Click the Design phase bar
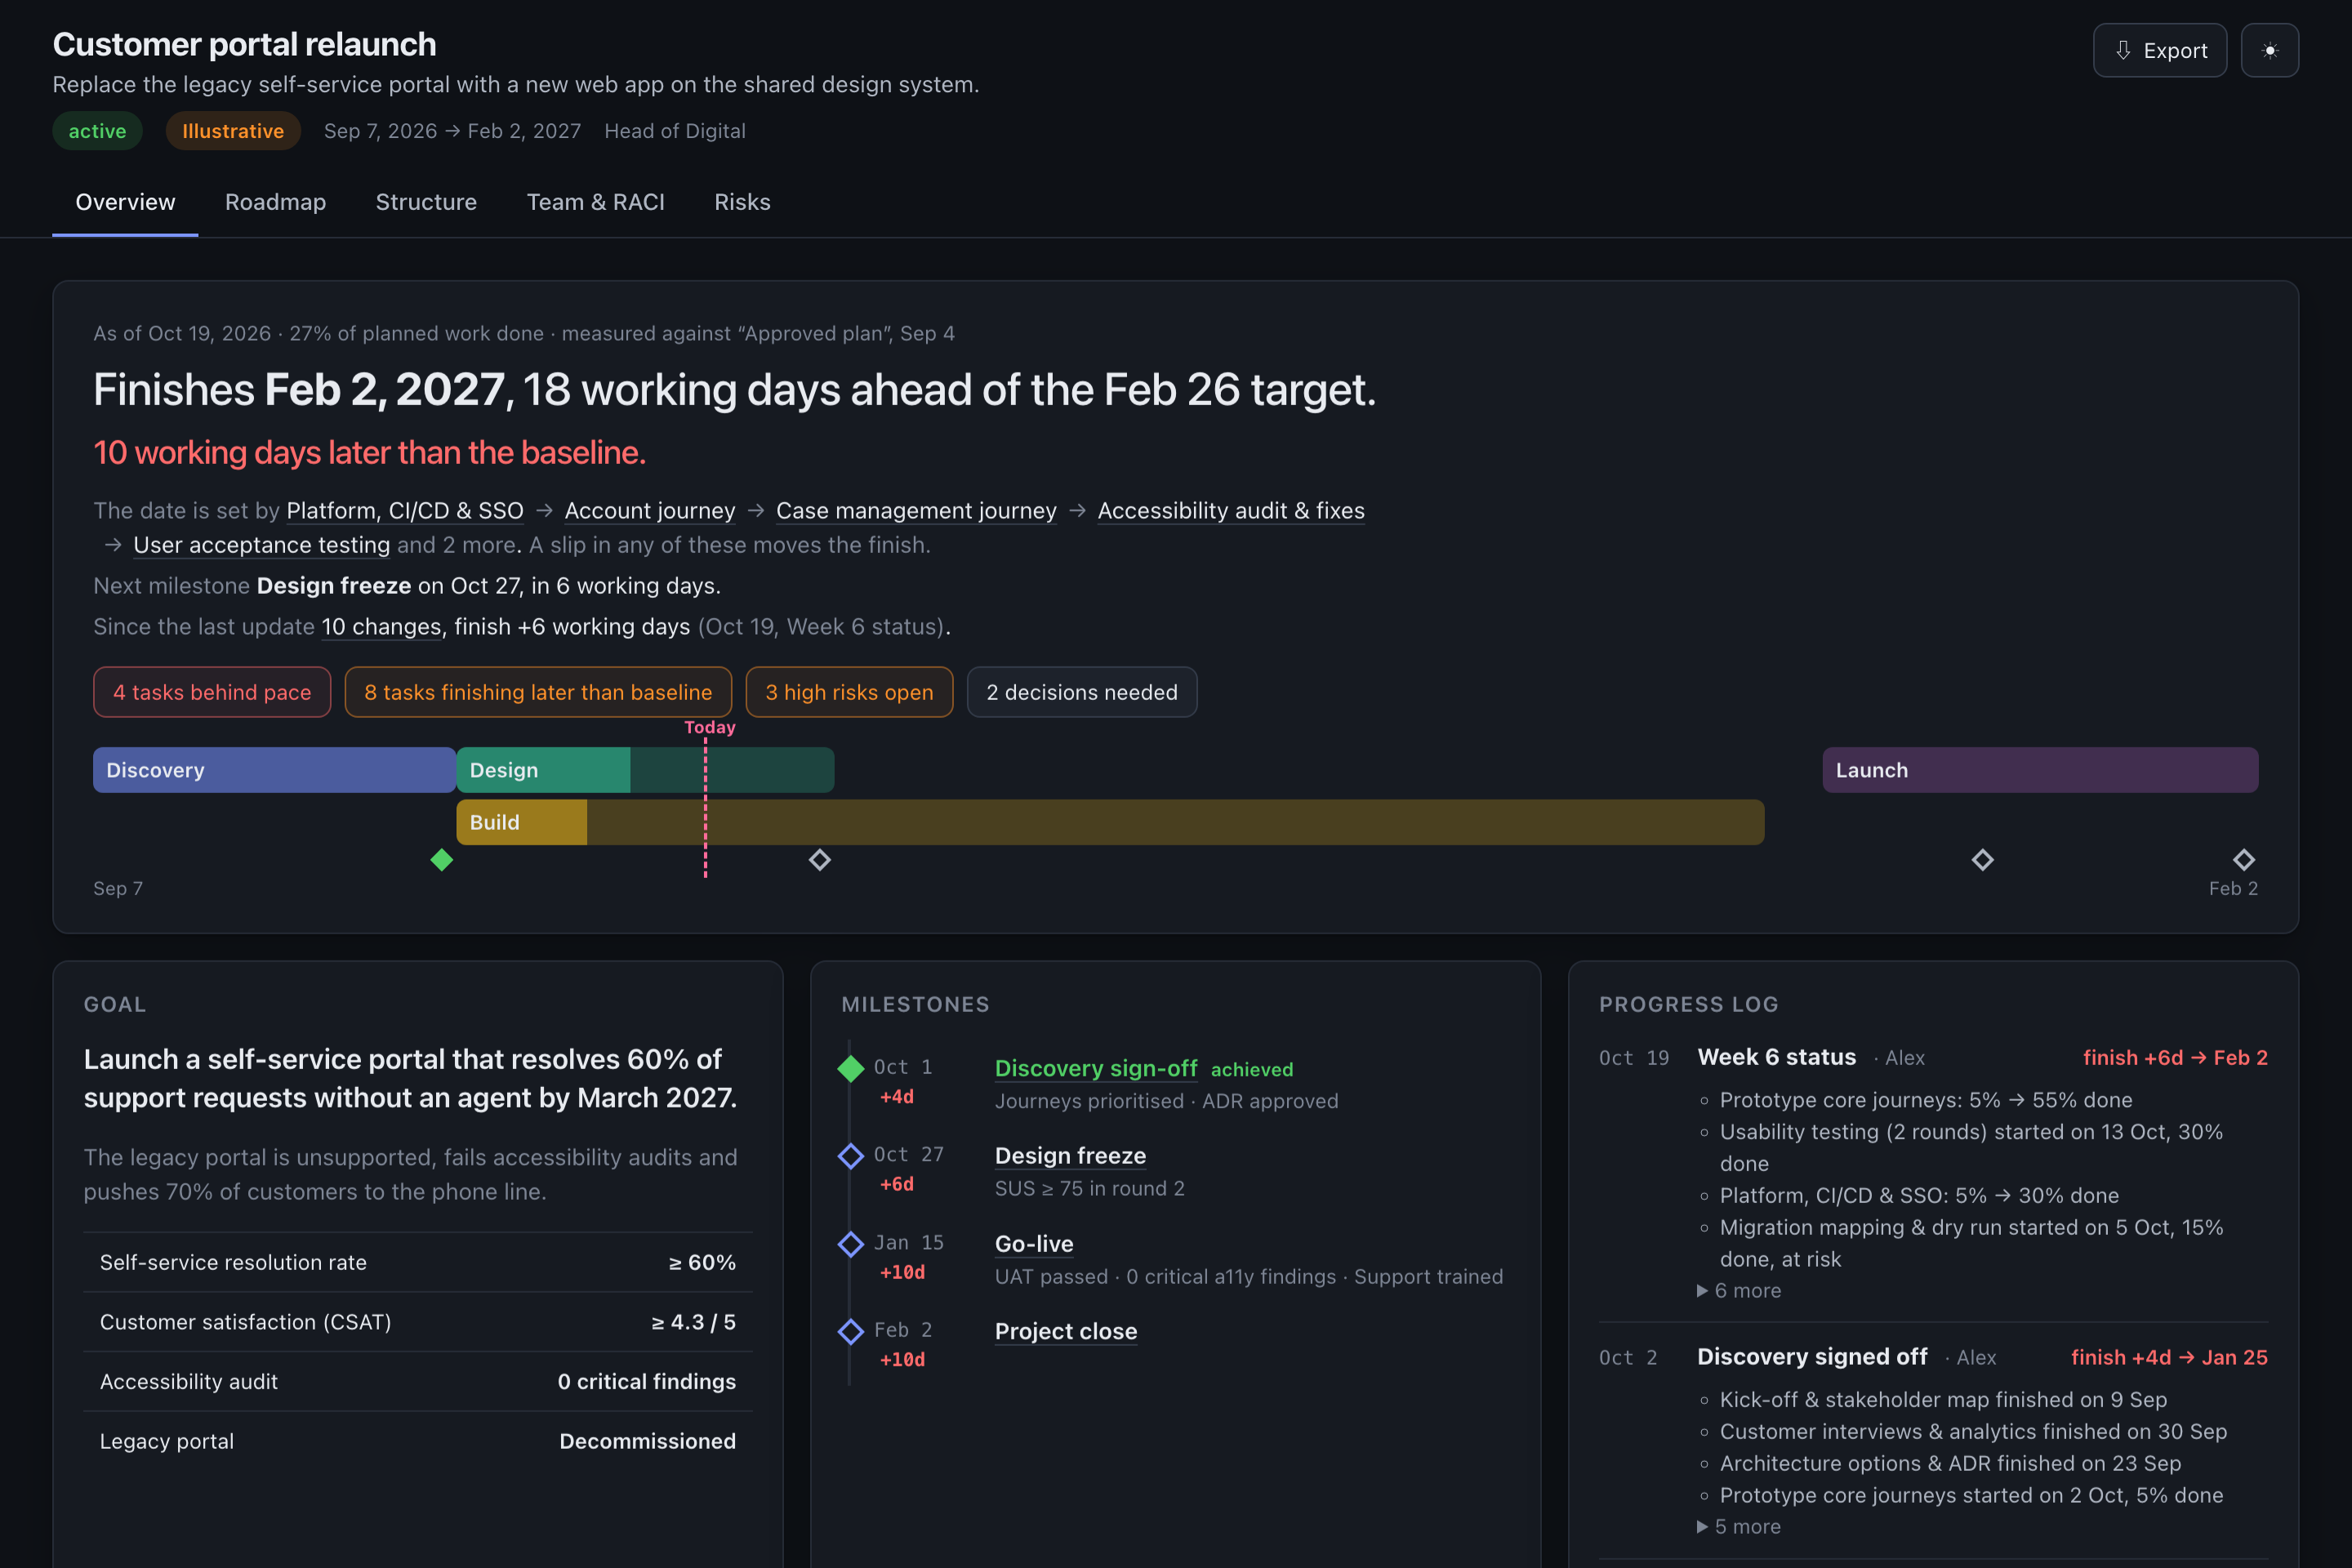 [x=645, y=770]
